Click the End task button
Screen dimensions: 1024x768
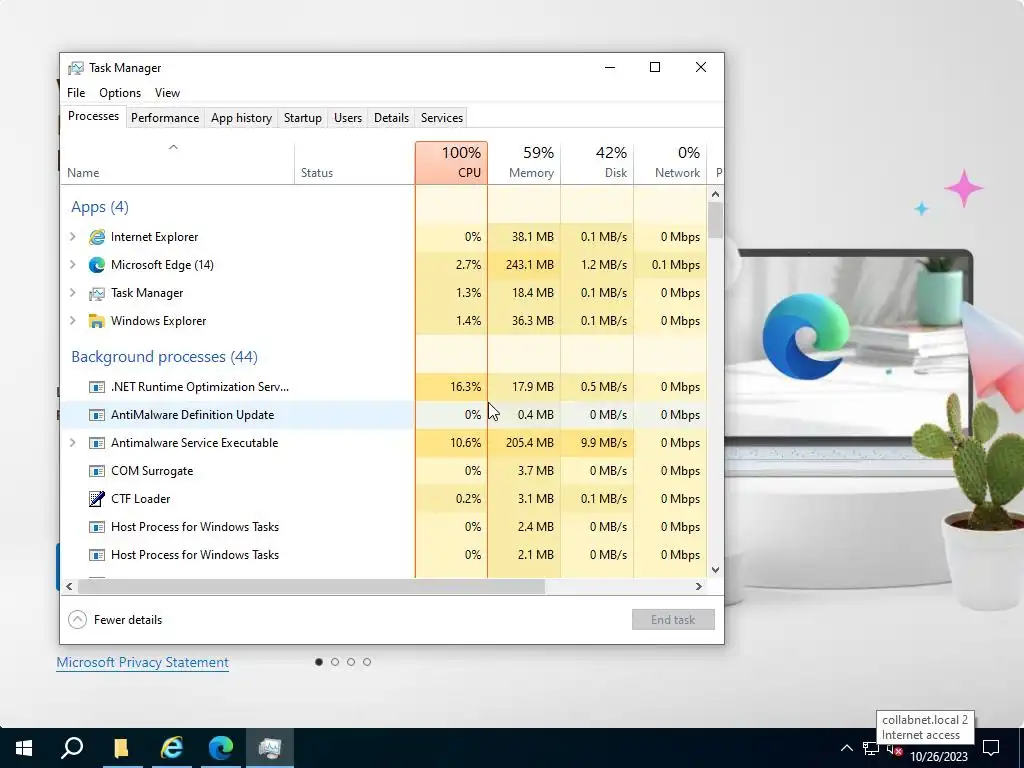click(x=673, y=620)
